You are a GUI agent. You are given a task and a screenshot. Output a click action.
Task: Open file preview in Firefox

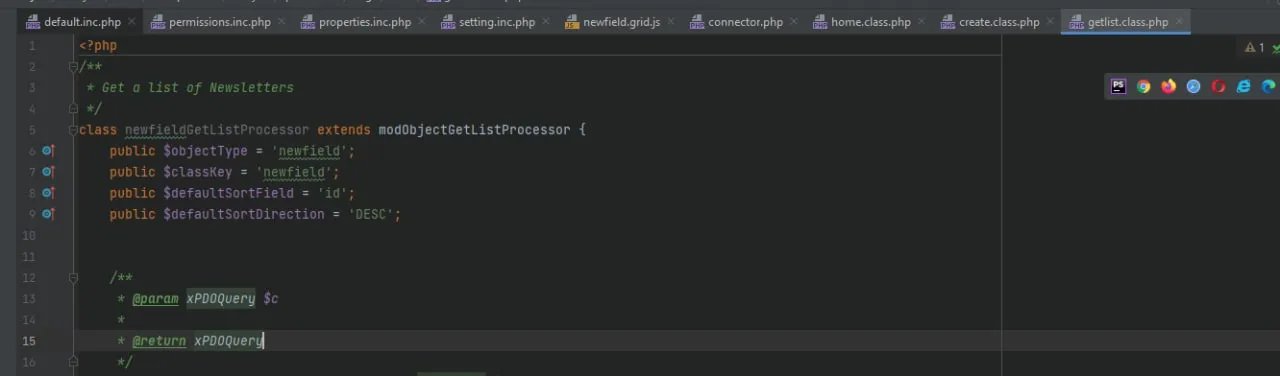point(1168,87)
